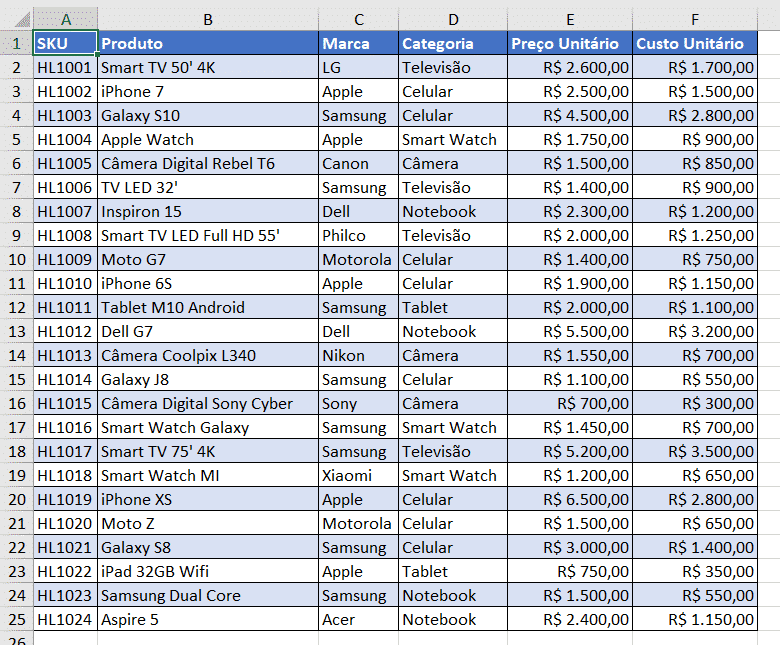Click the SKU header cell
The height and width of the screenshot is (645, 780).
click(x=66, y=43)
